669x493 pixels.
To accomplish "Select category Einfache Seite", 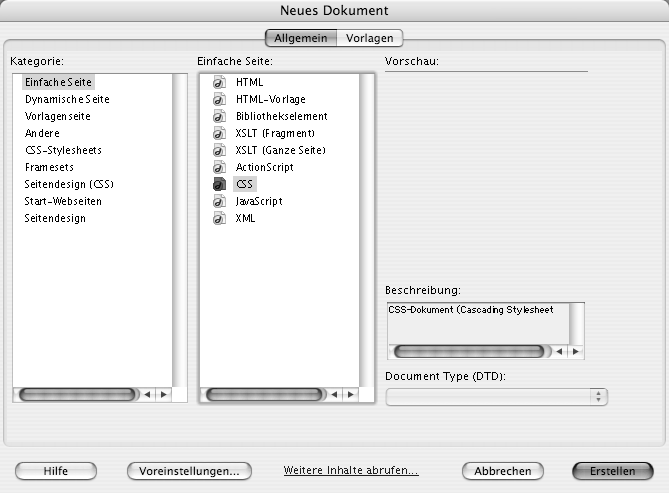I will pyautogui.click(x=58, y=82).
